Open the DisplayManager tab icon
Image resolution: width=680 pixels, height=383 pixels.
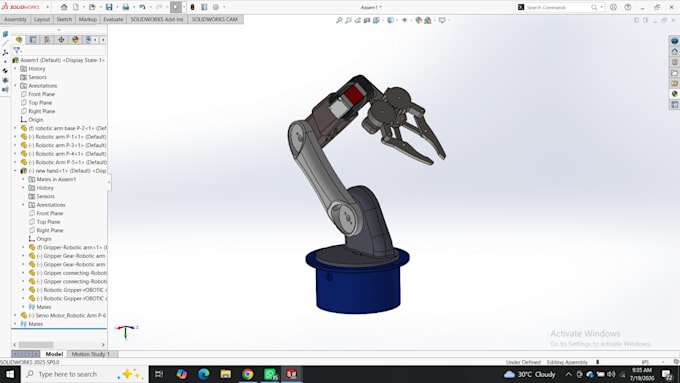tap(75, 39)
